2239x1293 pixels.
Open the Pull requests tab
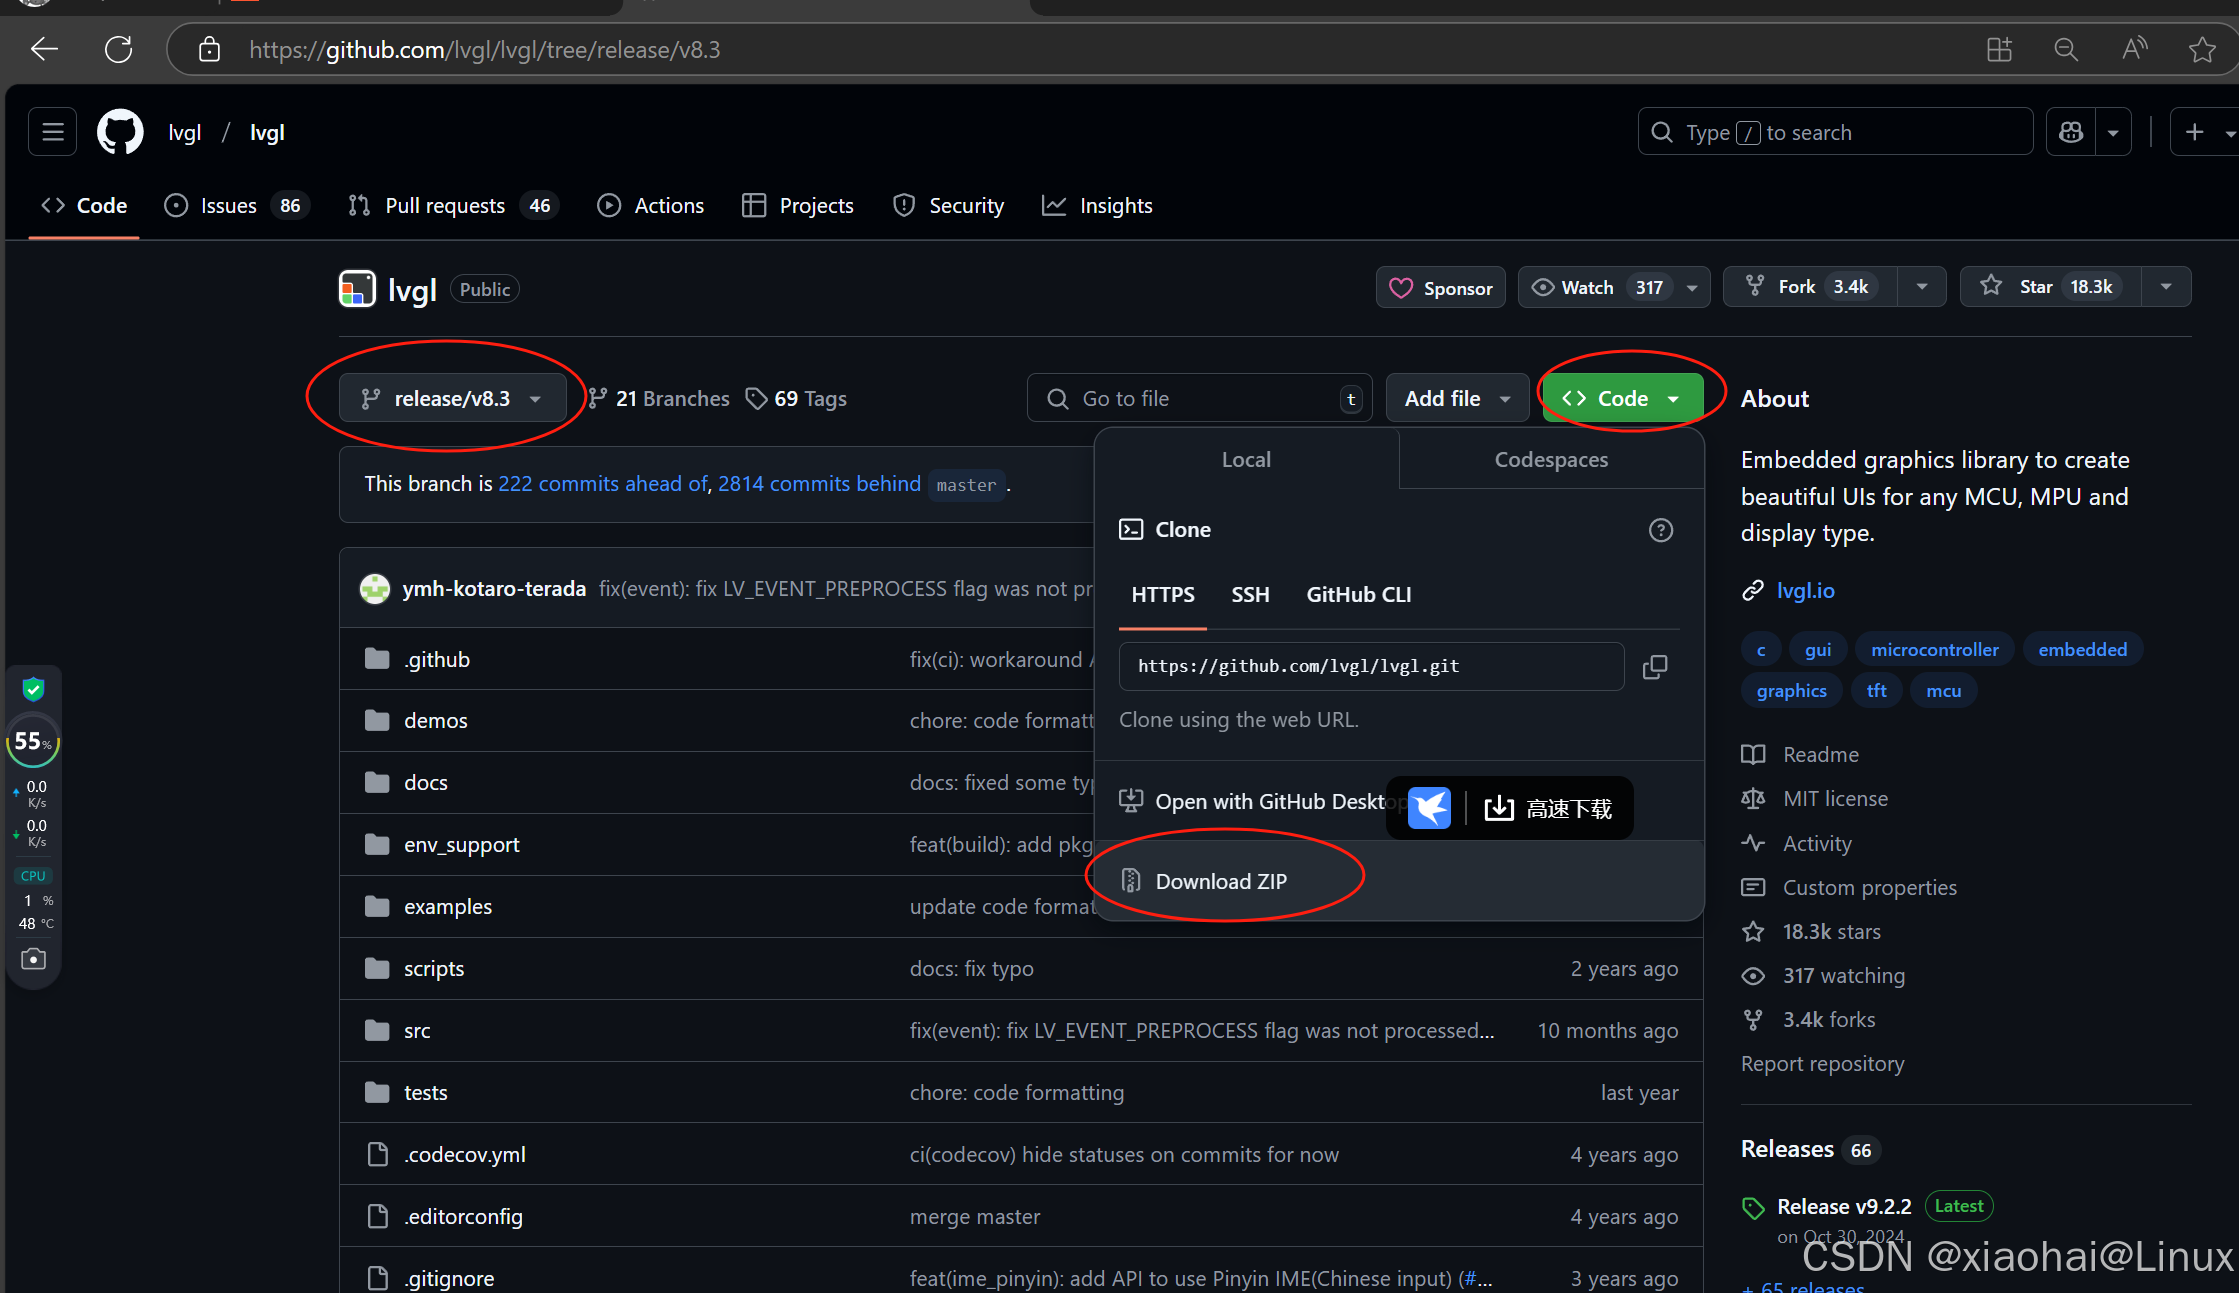point(445,206)
